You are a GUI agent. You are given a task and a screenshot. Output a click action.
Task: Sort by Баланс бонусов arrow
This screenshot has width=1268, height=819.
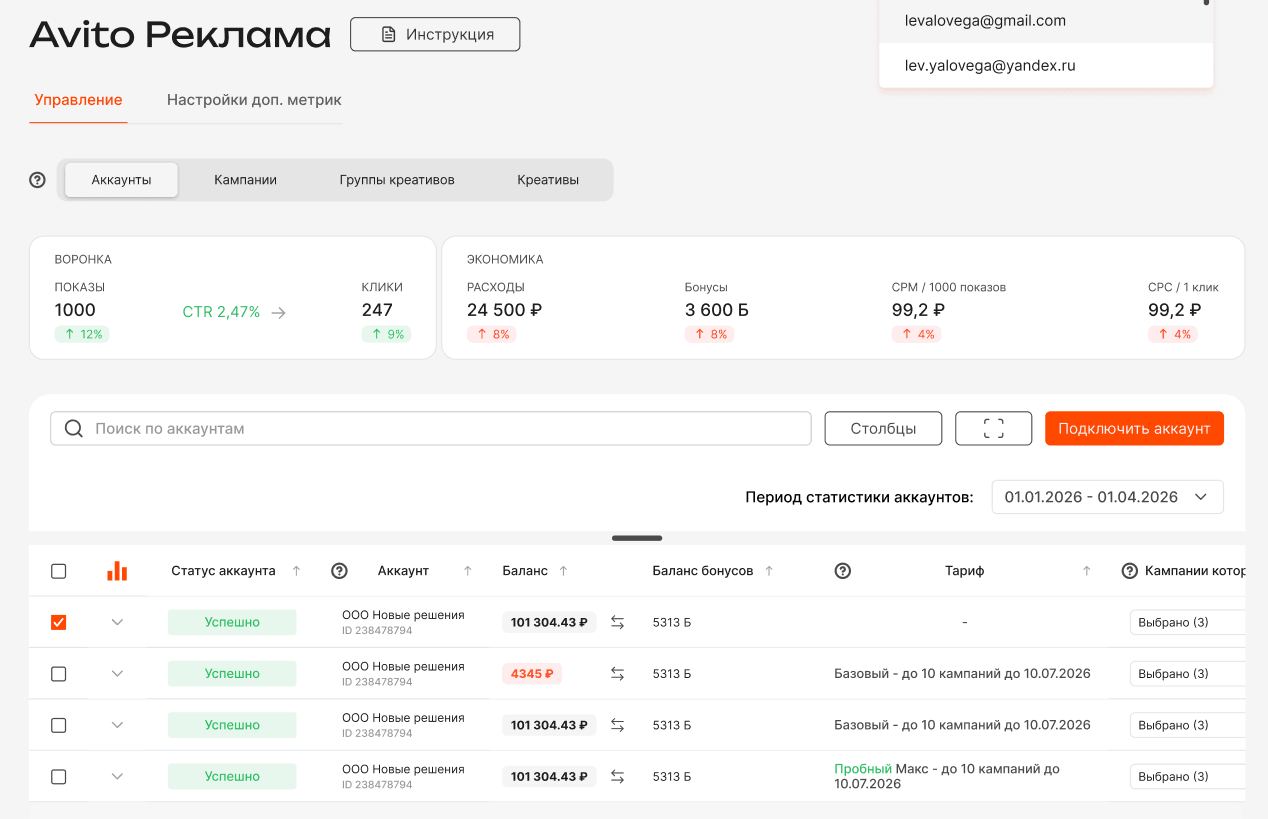769,571
